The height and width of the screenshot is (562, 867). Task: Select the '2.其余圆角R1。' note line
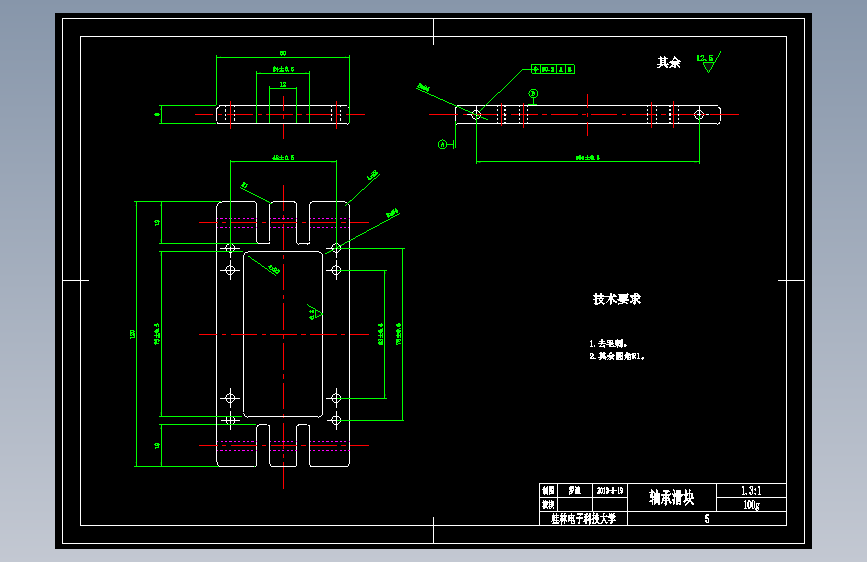click(x=617, y=356)
